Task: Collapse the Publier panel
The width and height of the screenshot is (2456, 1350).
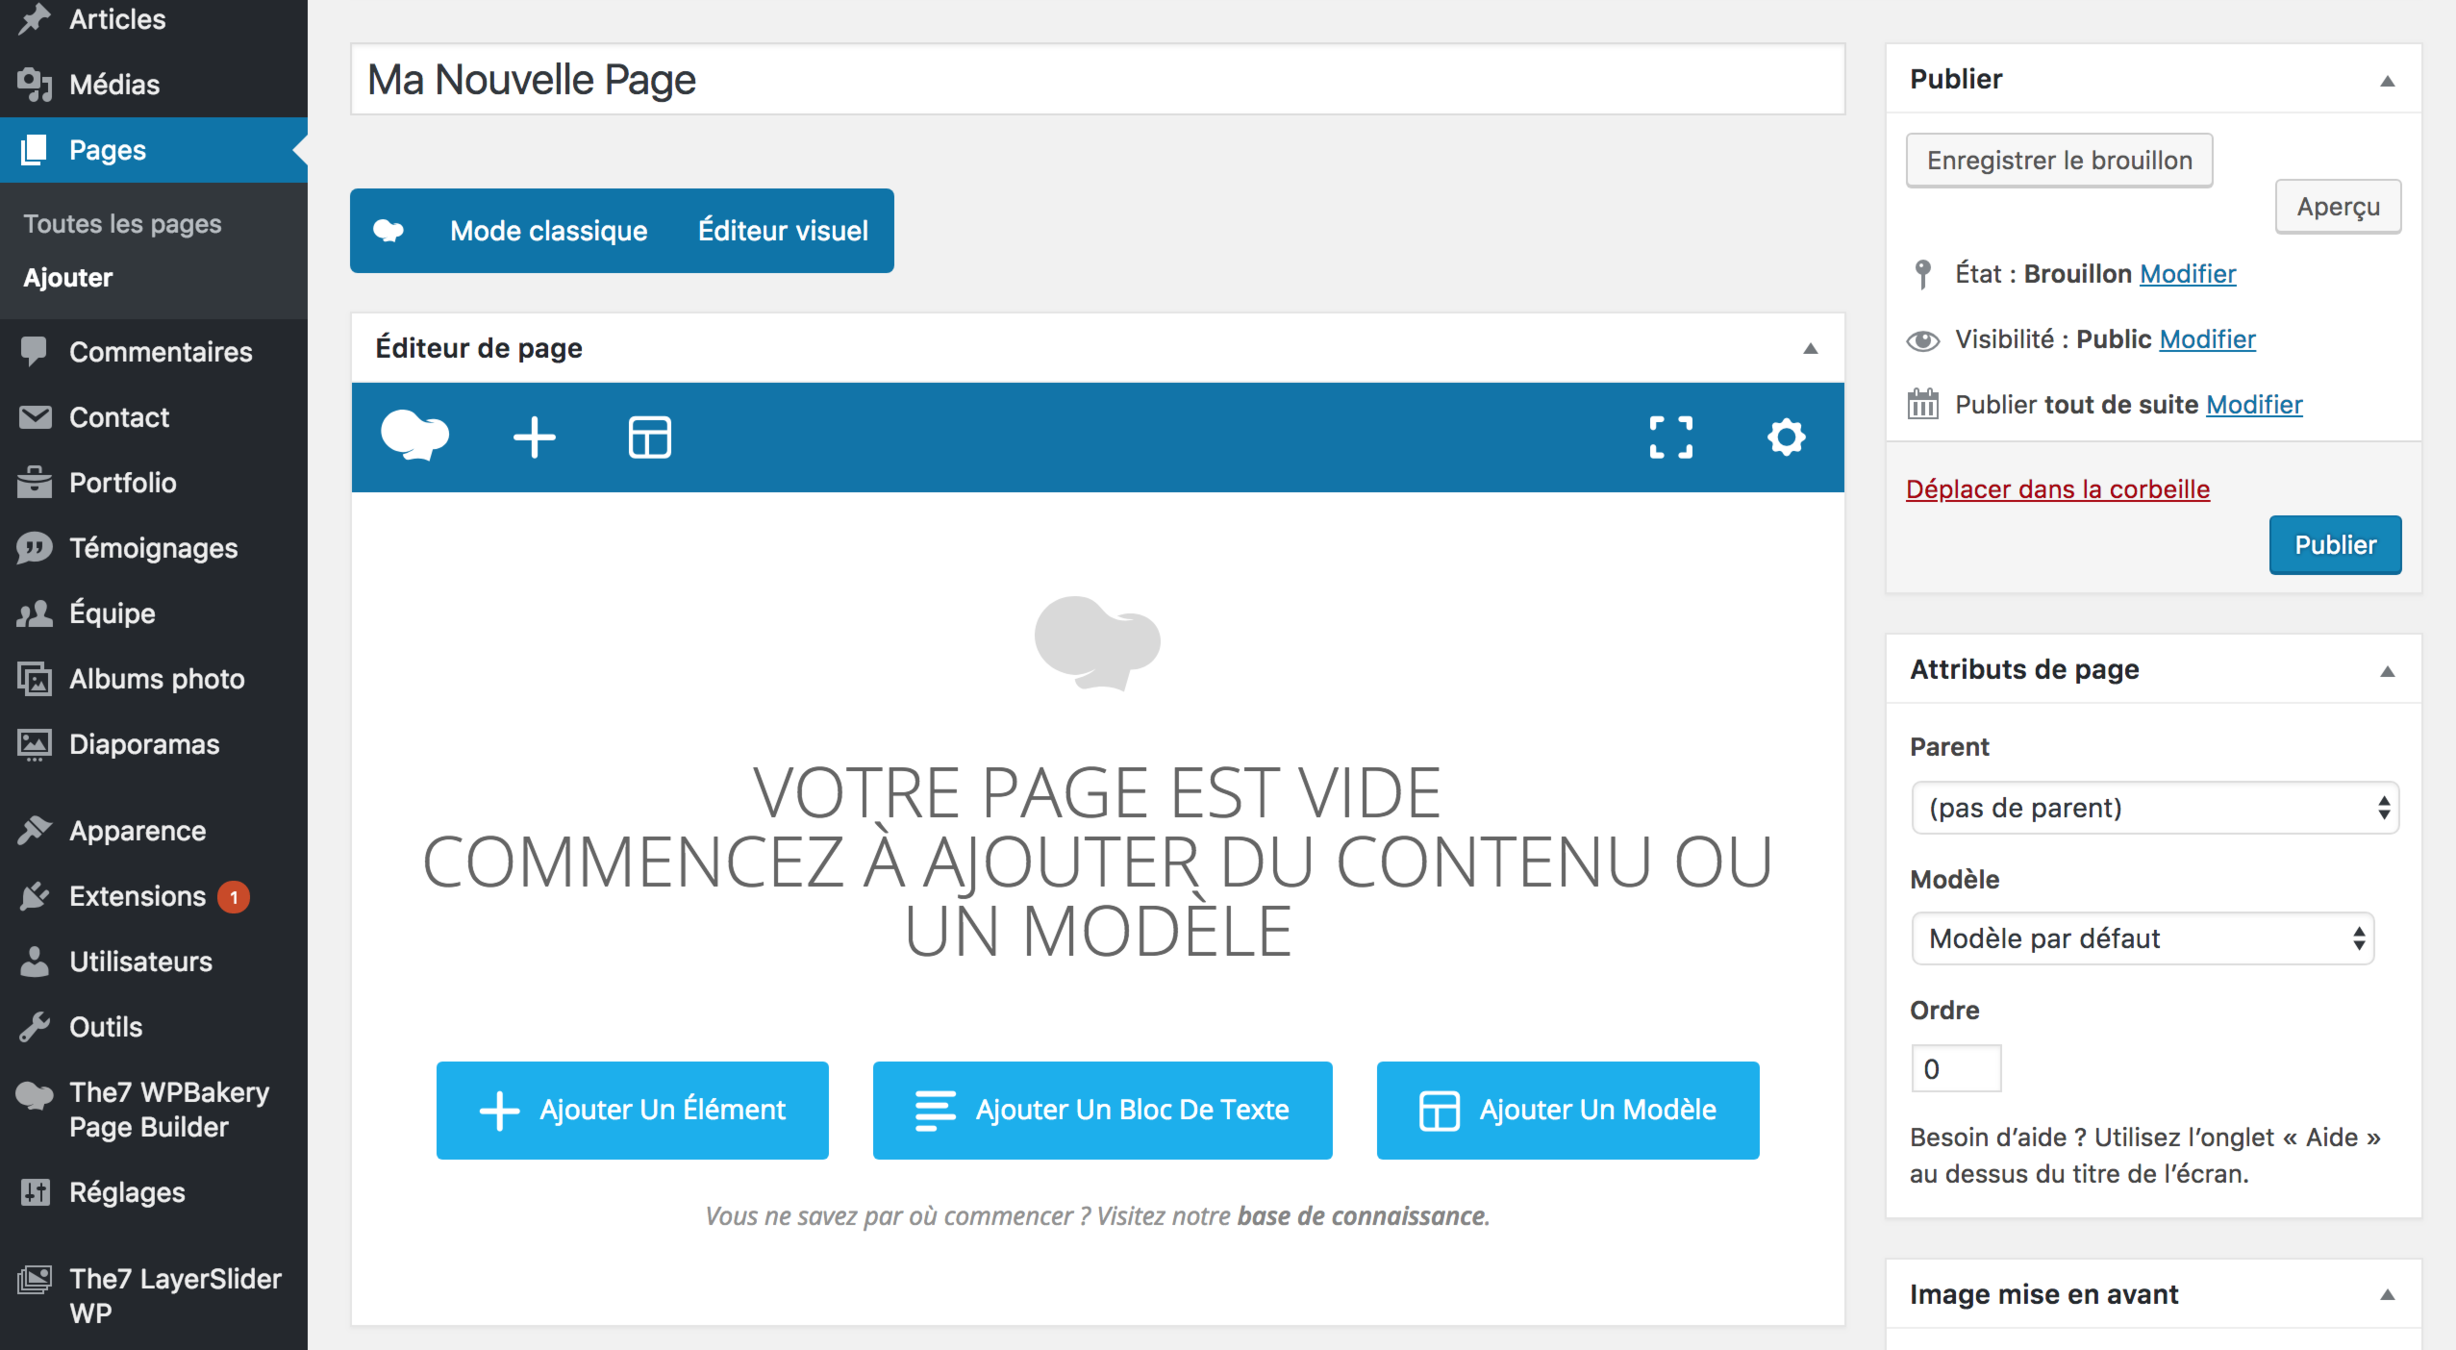Action: (2386, 80)
